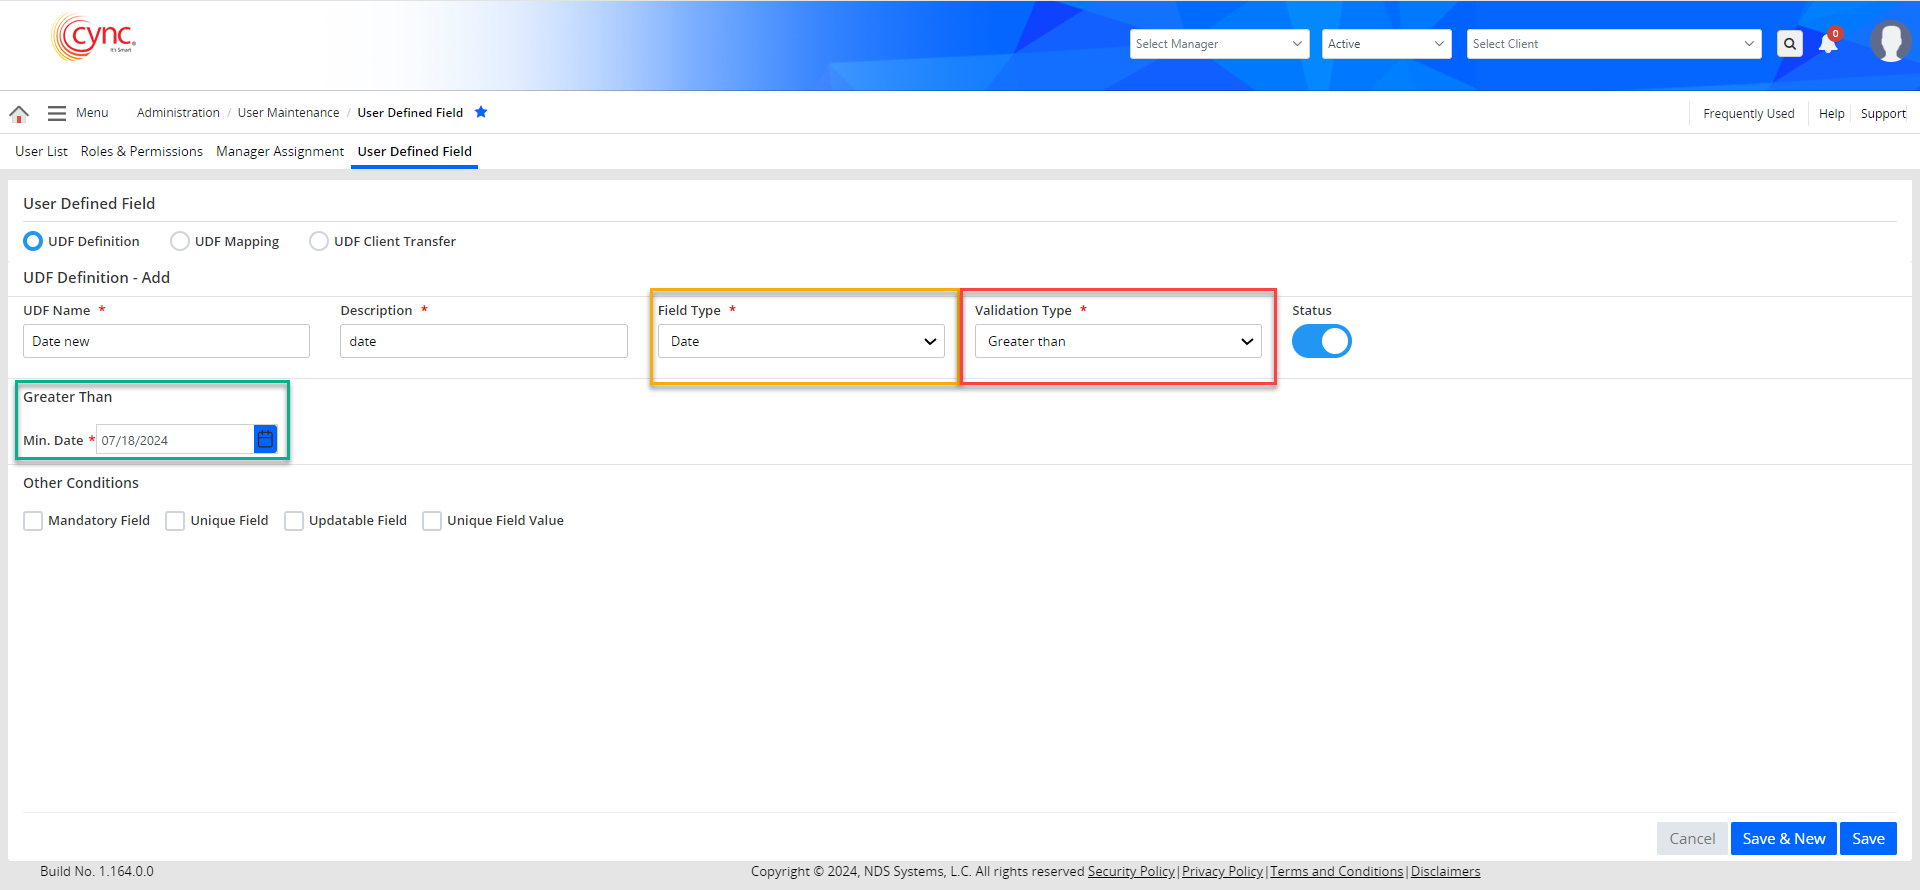Viewport: 1920px width, 890px height.
Task: Open the Select Manager dropdown
Action: click(x=1218, y=44)
